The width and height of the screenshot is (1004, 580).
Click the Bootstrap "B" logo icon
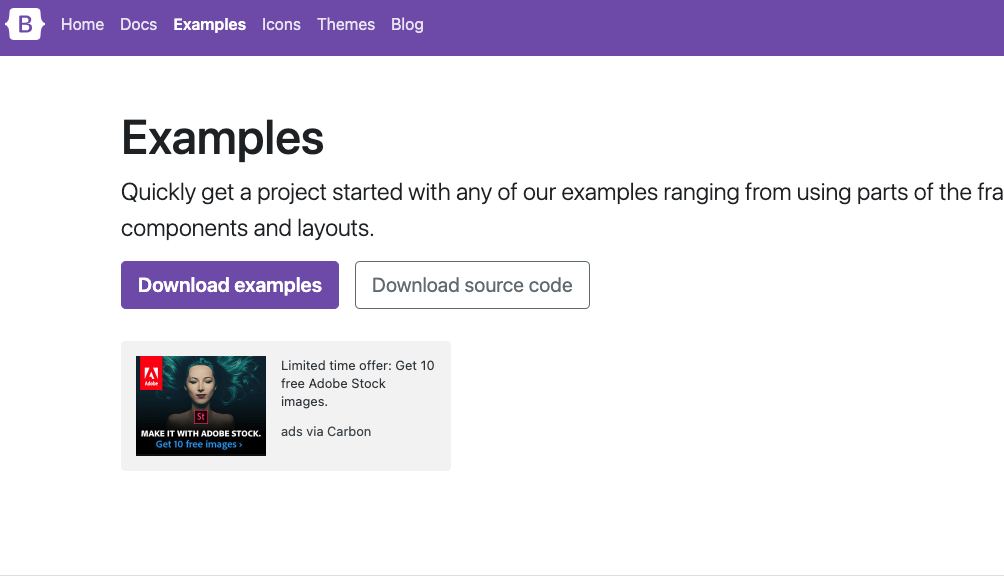[25, 24]
